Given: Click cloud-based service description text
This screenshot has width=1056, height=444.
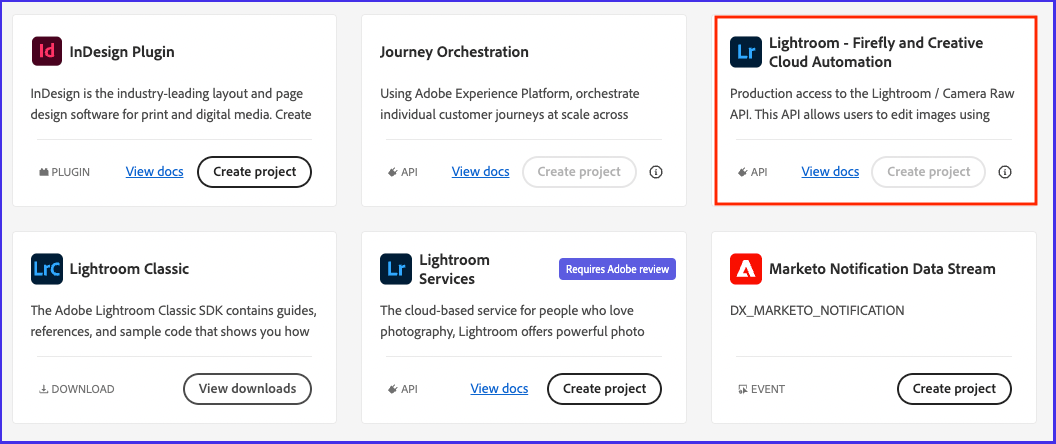Looking at the screenshot, I should [512, 321].
